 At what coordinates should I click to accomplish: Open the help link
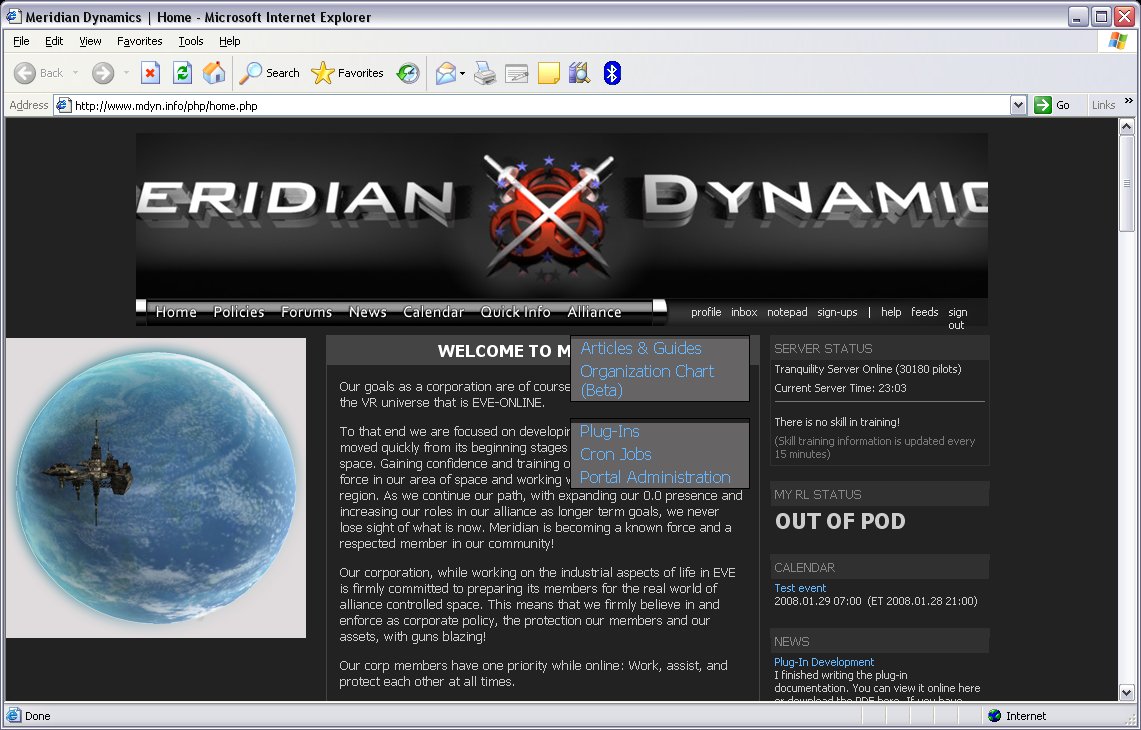[x=891, y=312]
